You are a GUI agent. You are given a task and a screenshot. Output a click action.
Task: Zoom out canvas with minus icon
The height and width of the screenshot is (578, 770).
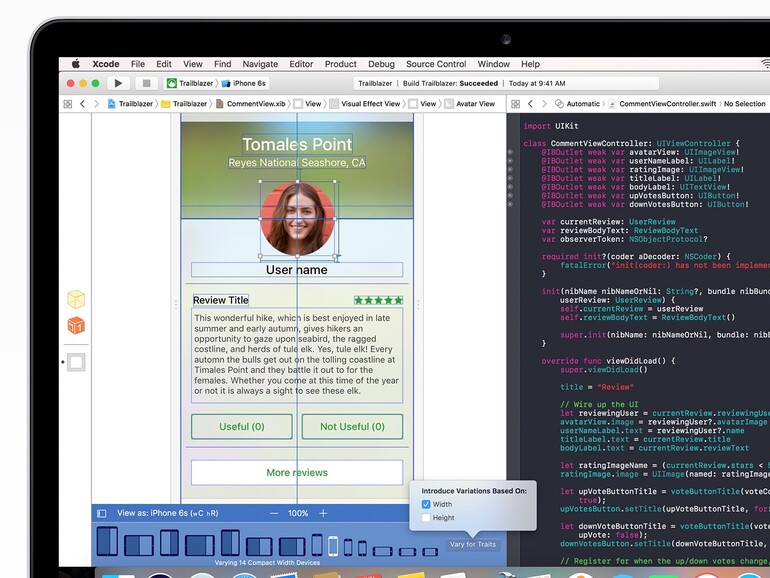pyautogui.click(x=273, y=513)
